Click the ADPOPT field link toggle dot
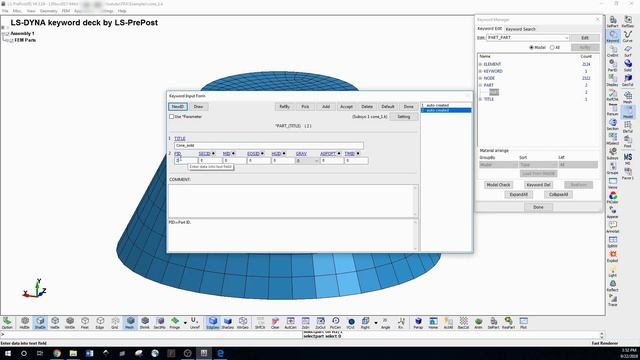Viewport: 640px width, 360px height. 339,153
